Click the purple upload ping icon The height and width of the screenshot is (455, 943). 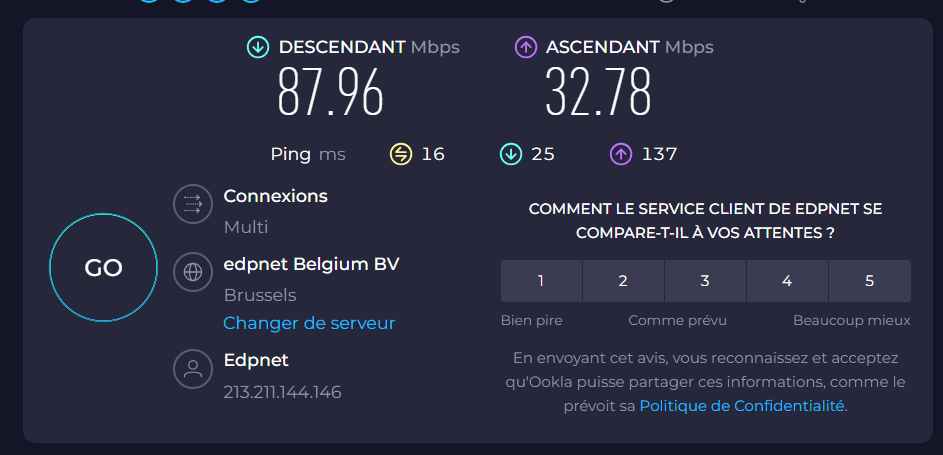(x=621, y=154)
